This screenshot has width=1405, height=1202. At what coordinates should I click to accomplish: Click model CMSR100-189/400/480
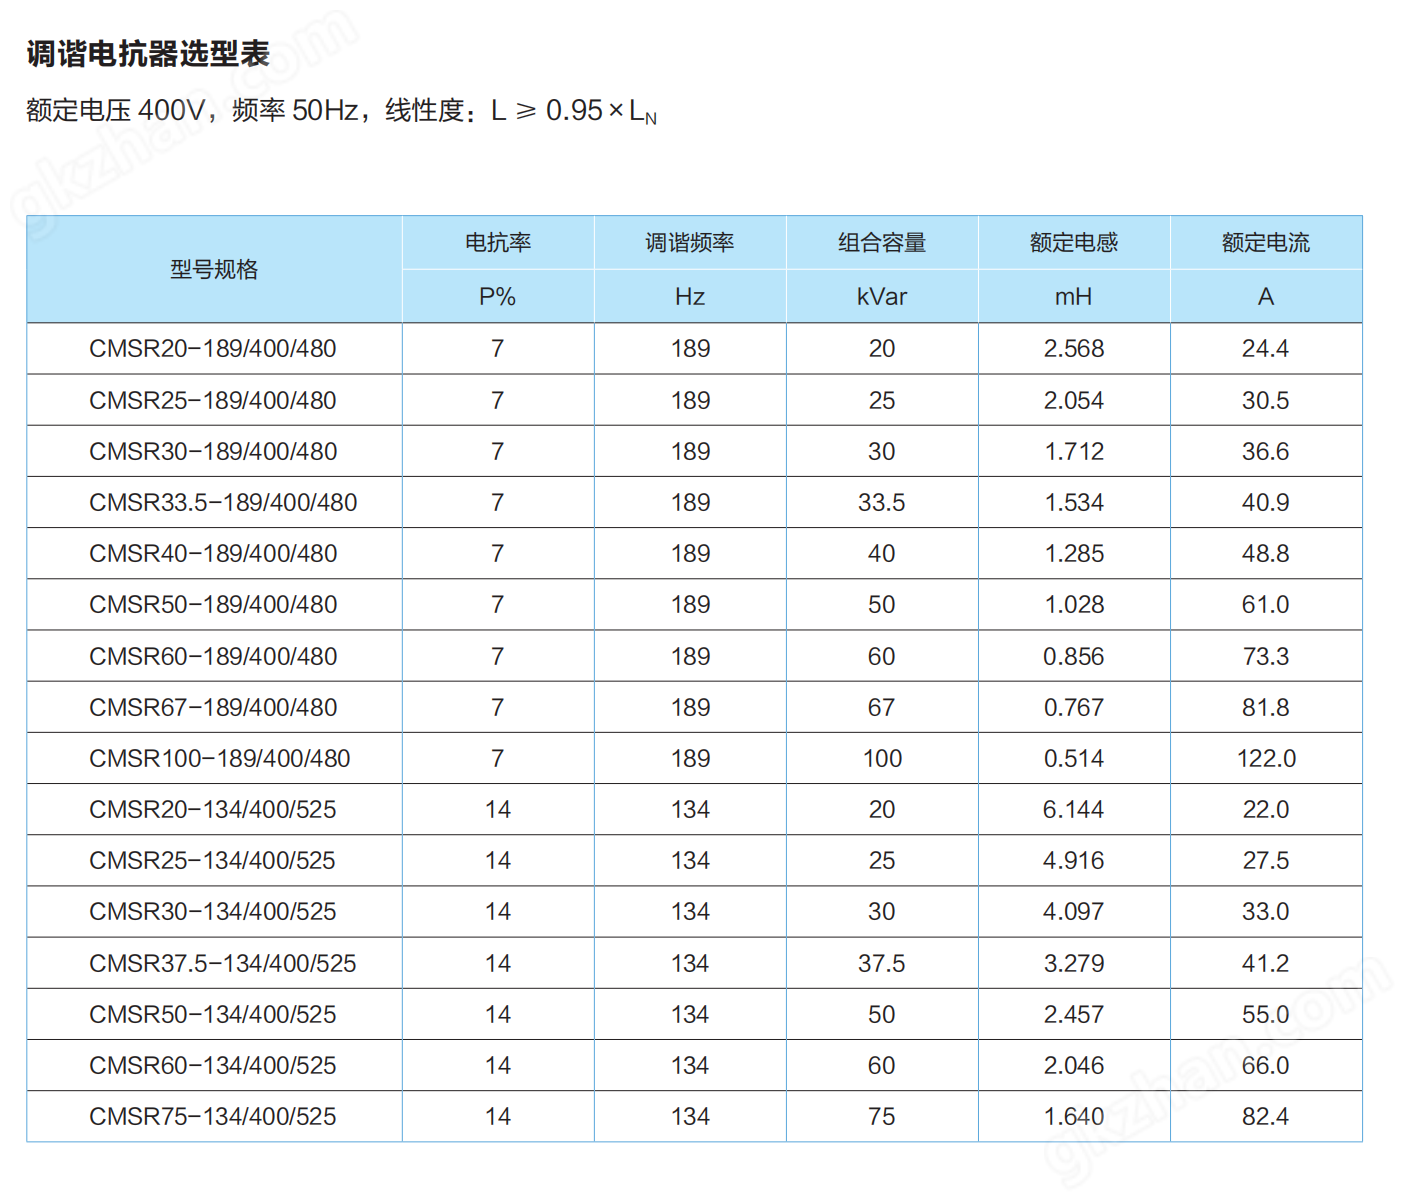tap(220, 759)
